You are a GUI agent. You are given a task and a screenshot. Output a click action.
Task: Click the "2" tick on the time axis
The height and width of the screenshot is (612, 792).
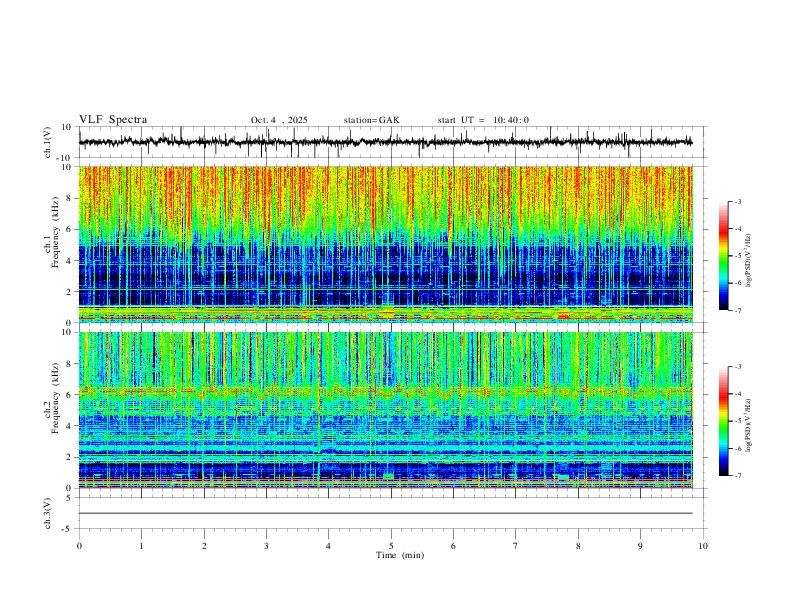[x=204, y=546]
